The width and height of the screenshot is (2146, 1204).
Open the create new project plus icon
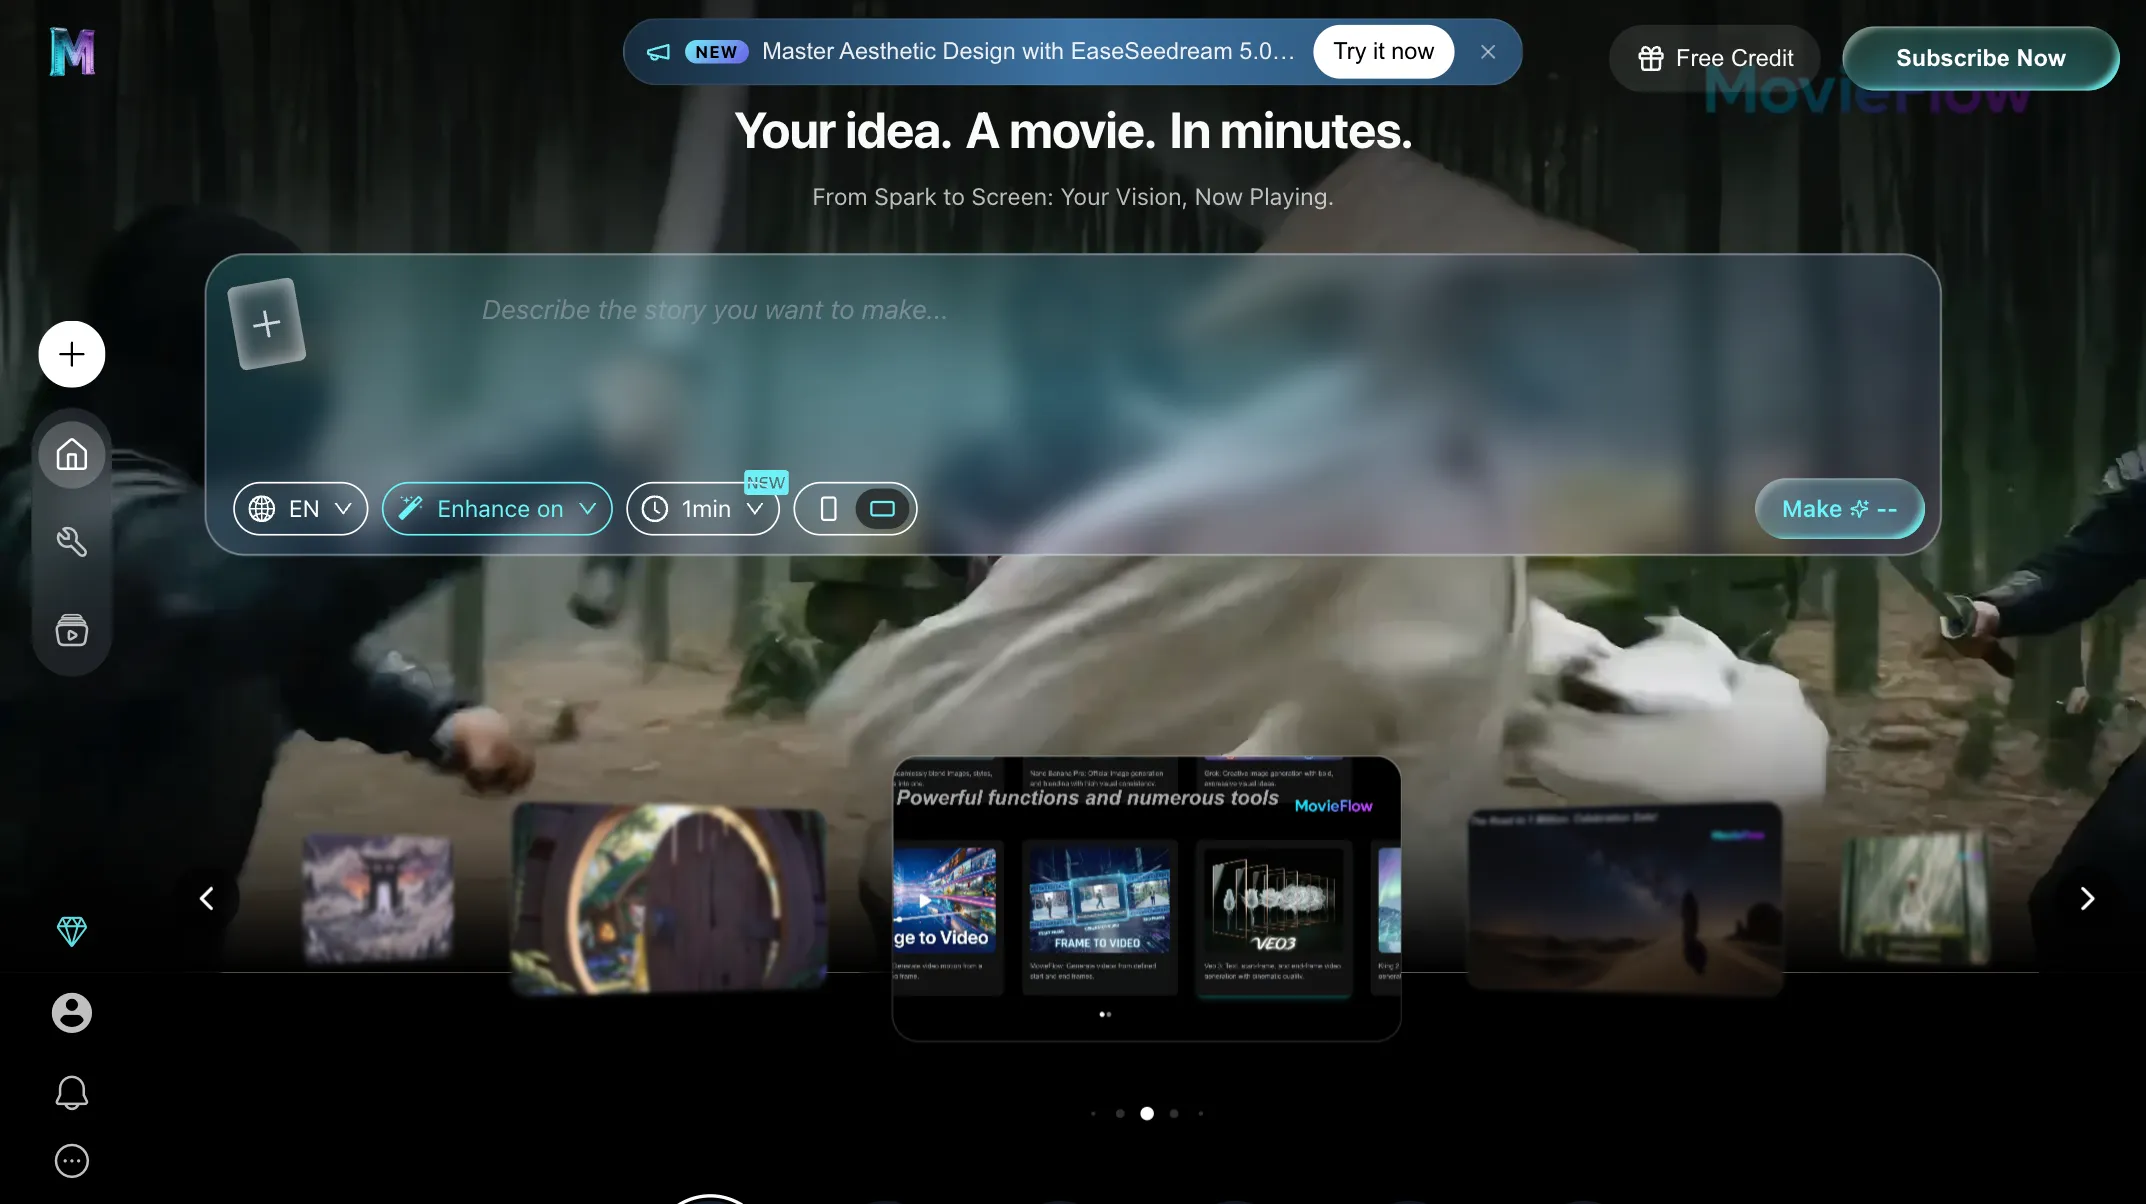71,353
